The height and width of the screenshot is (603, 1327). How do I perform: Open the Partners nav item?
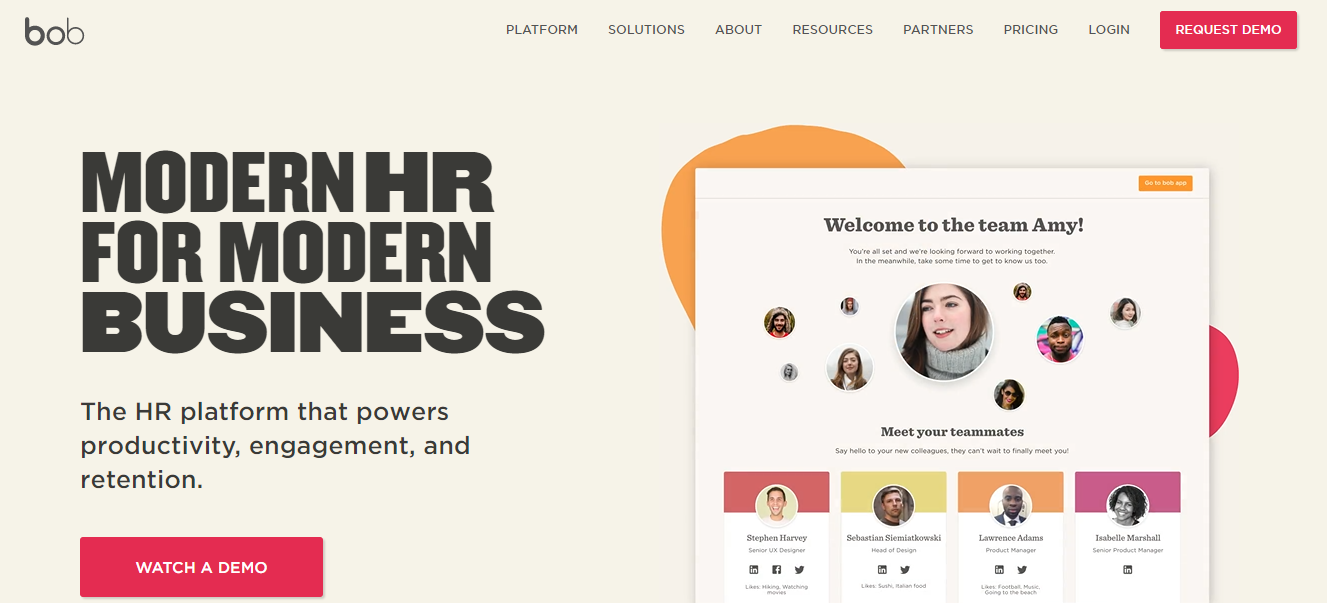coord(938,30)
